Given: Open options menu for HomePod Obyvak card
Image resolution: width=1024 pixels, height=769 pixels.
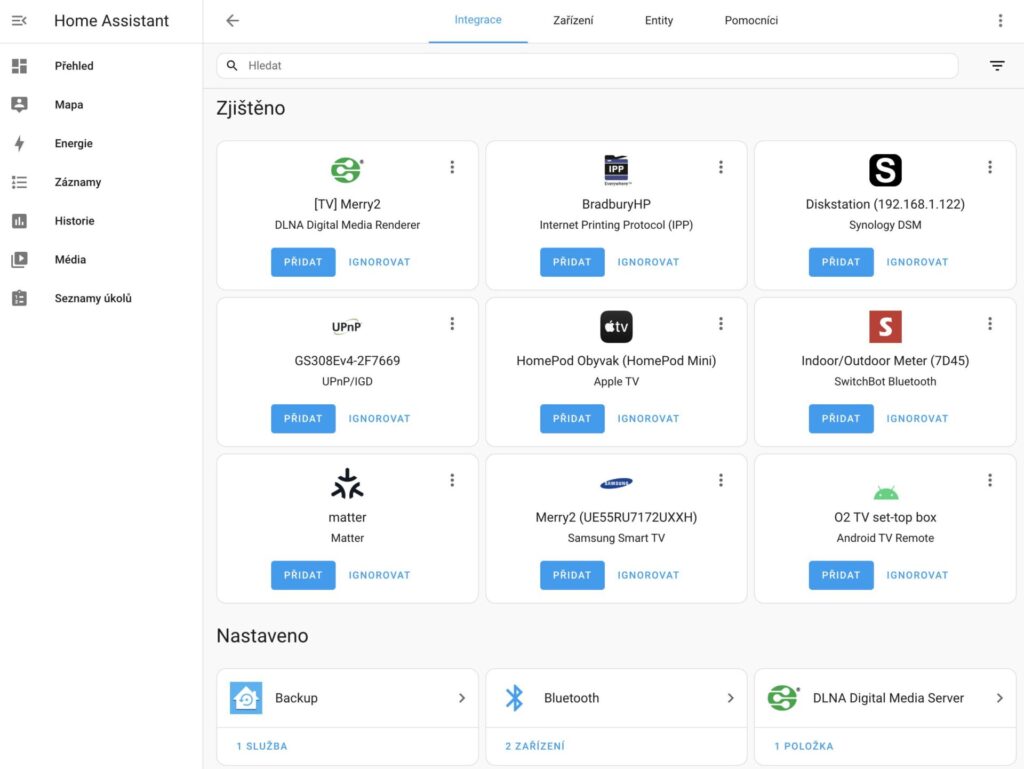Looking at the screenshot, I should (x=721, y=324).
